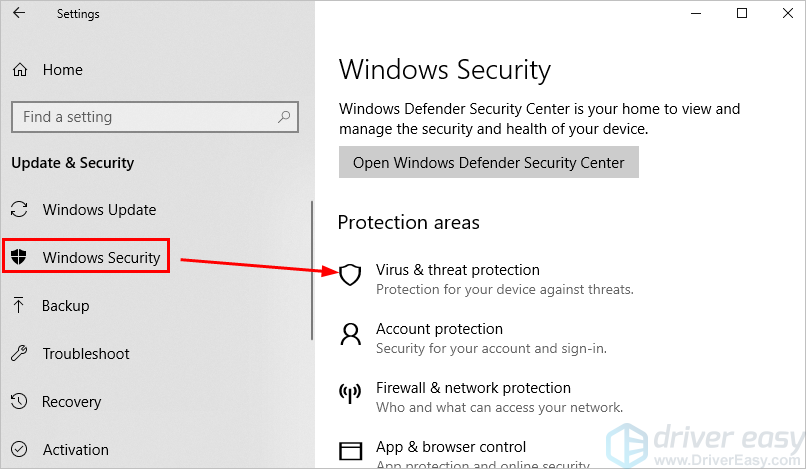Click the Firewall network signal icon
The height and width of the screenshot is (469, 806).
[x=350, y=393]
